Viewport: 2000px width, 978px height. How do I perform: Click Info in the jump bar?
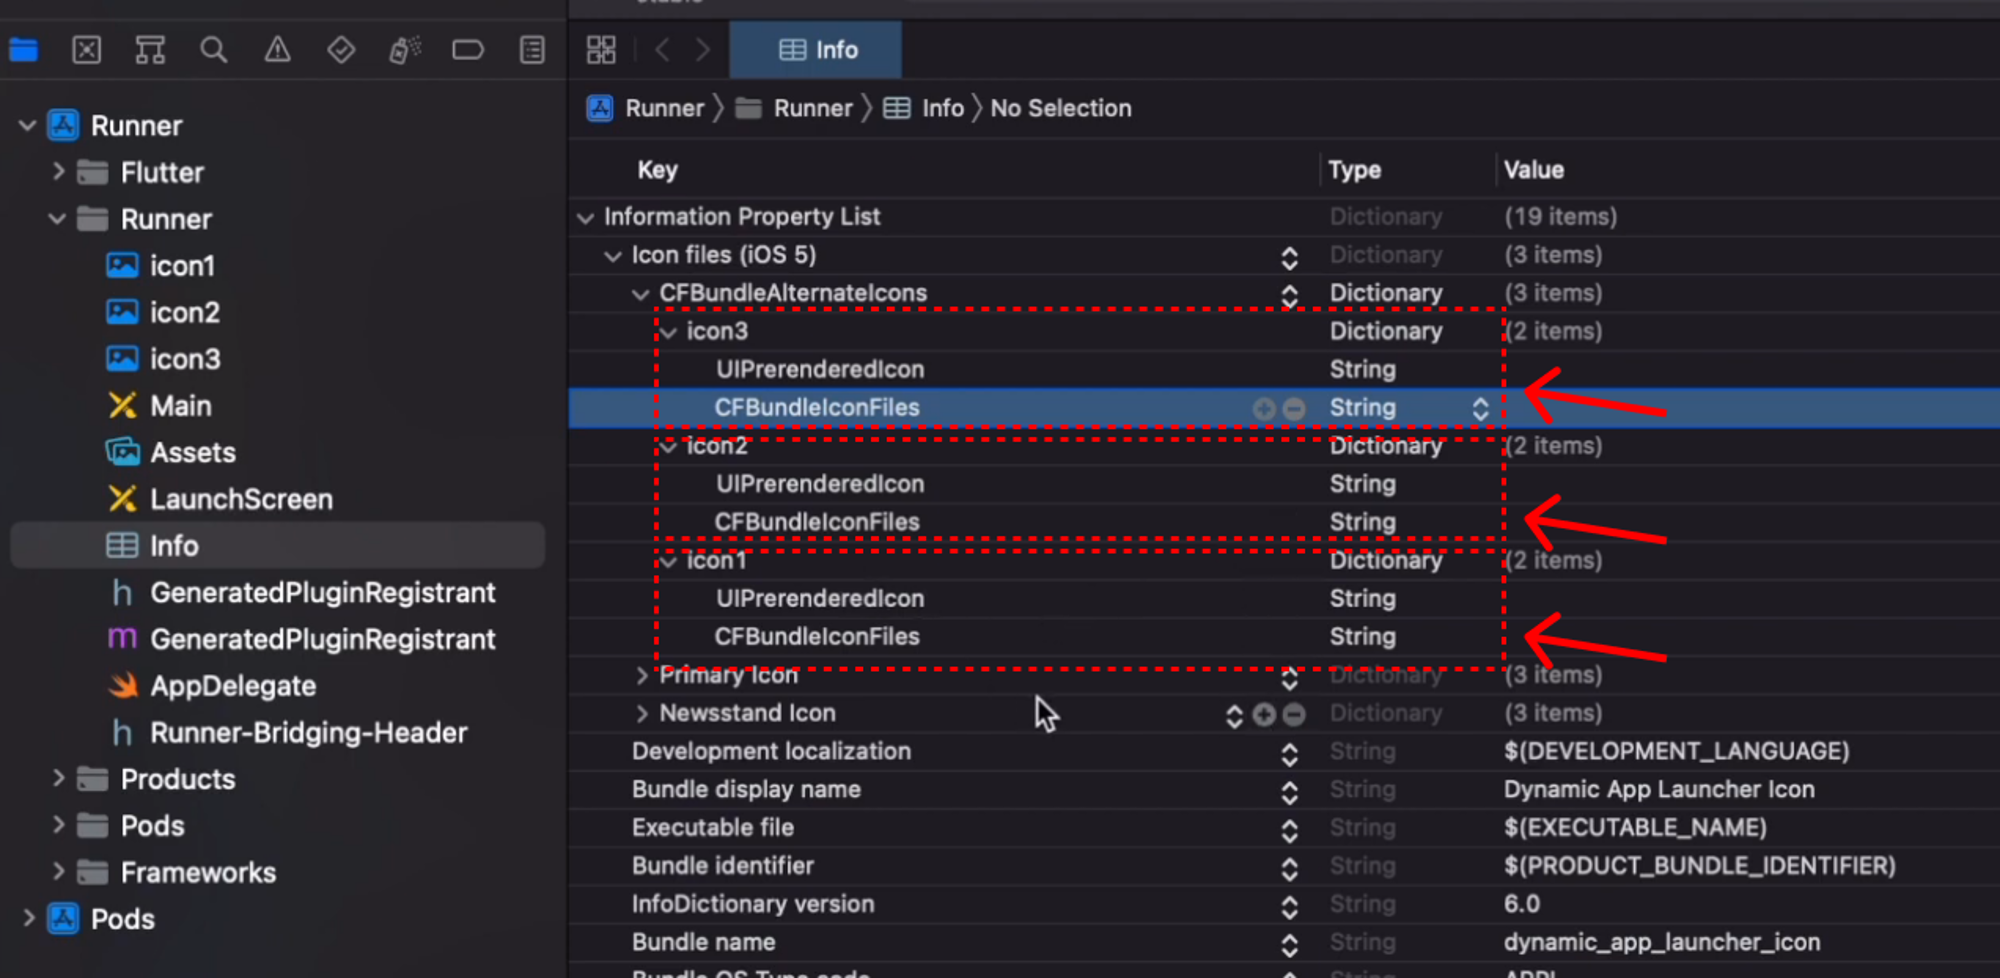pyautogui.click(x=924, y=108)
